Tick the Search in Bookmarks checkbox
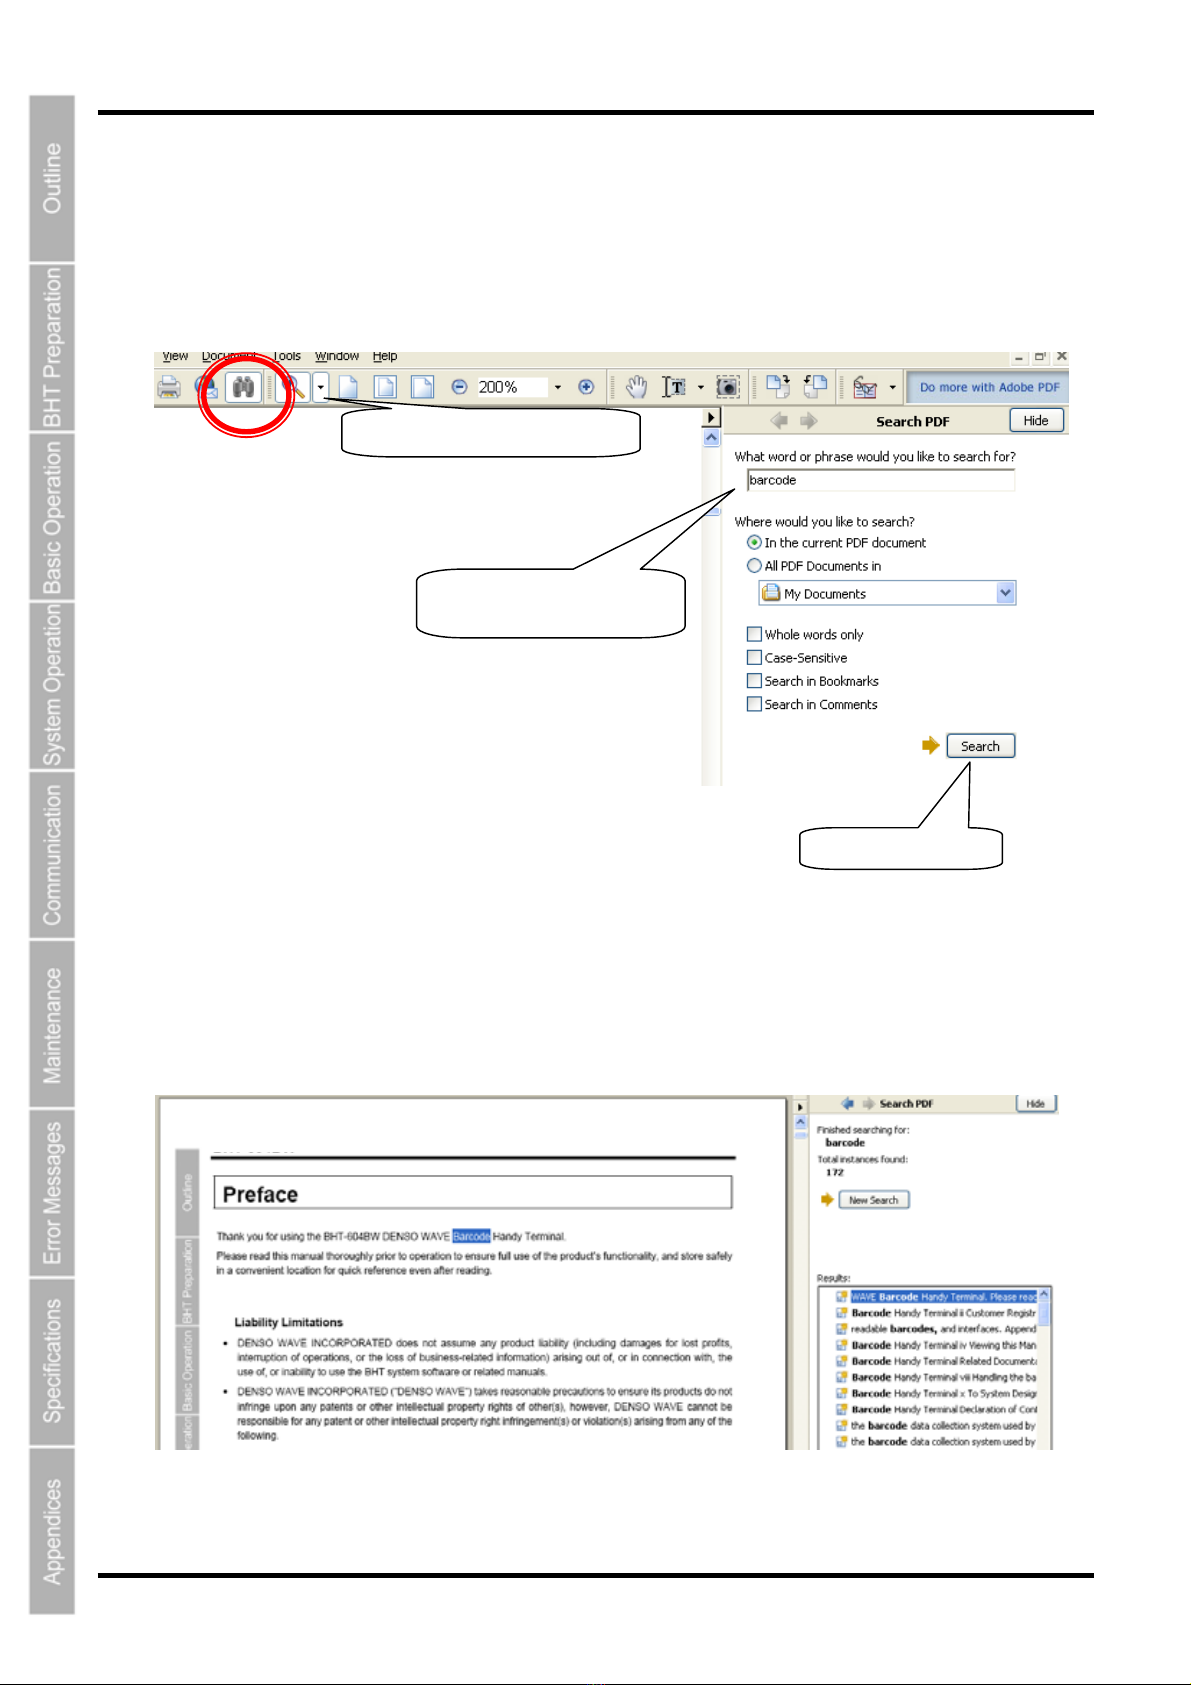The height and width of the screenshot is (1685, 1191). pos(754,680)
